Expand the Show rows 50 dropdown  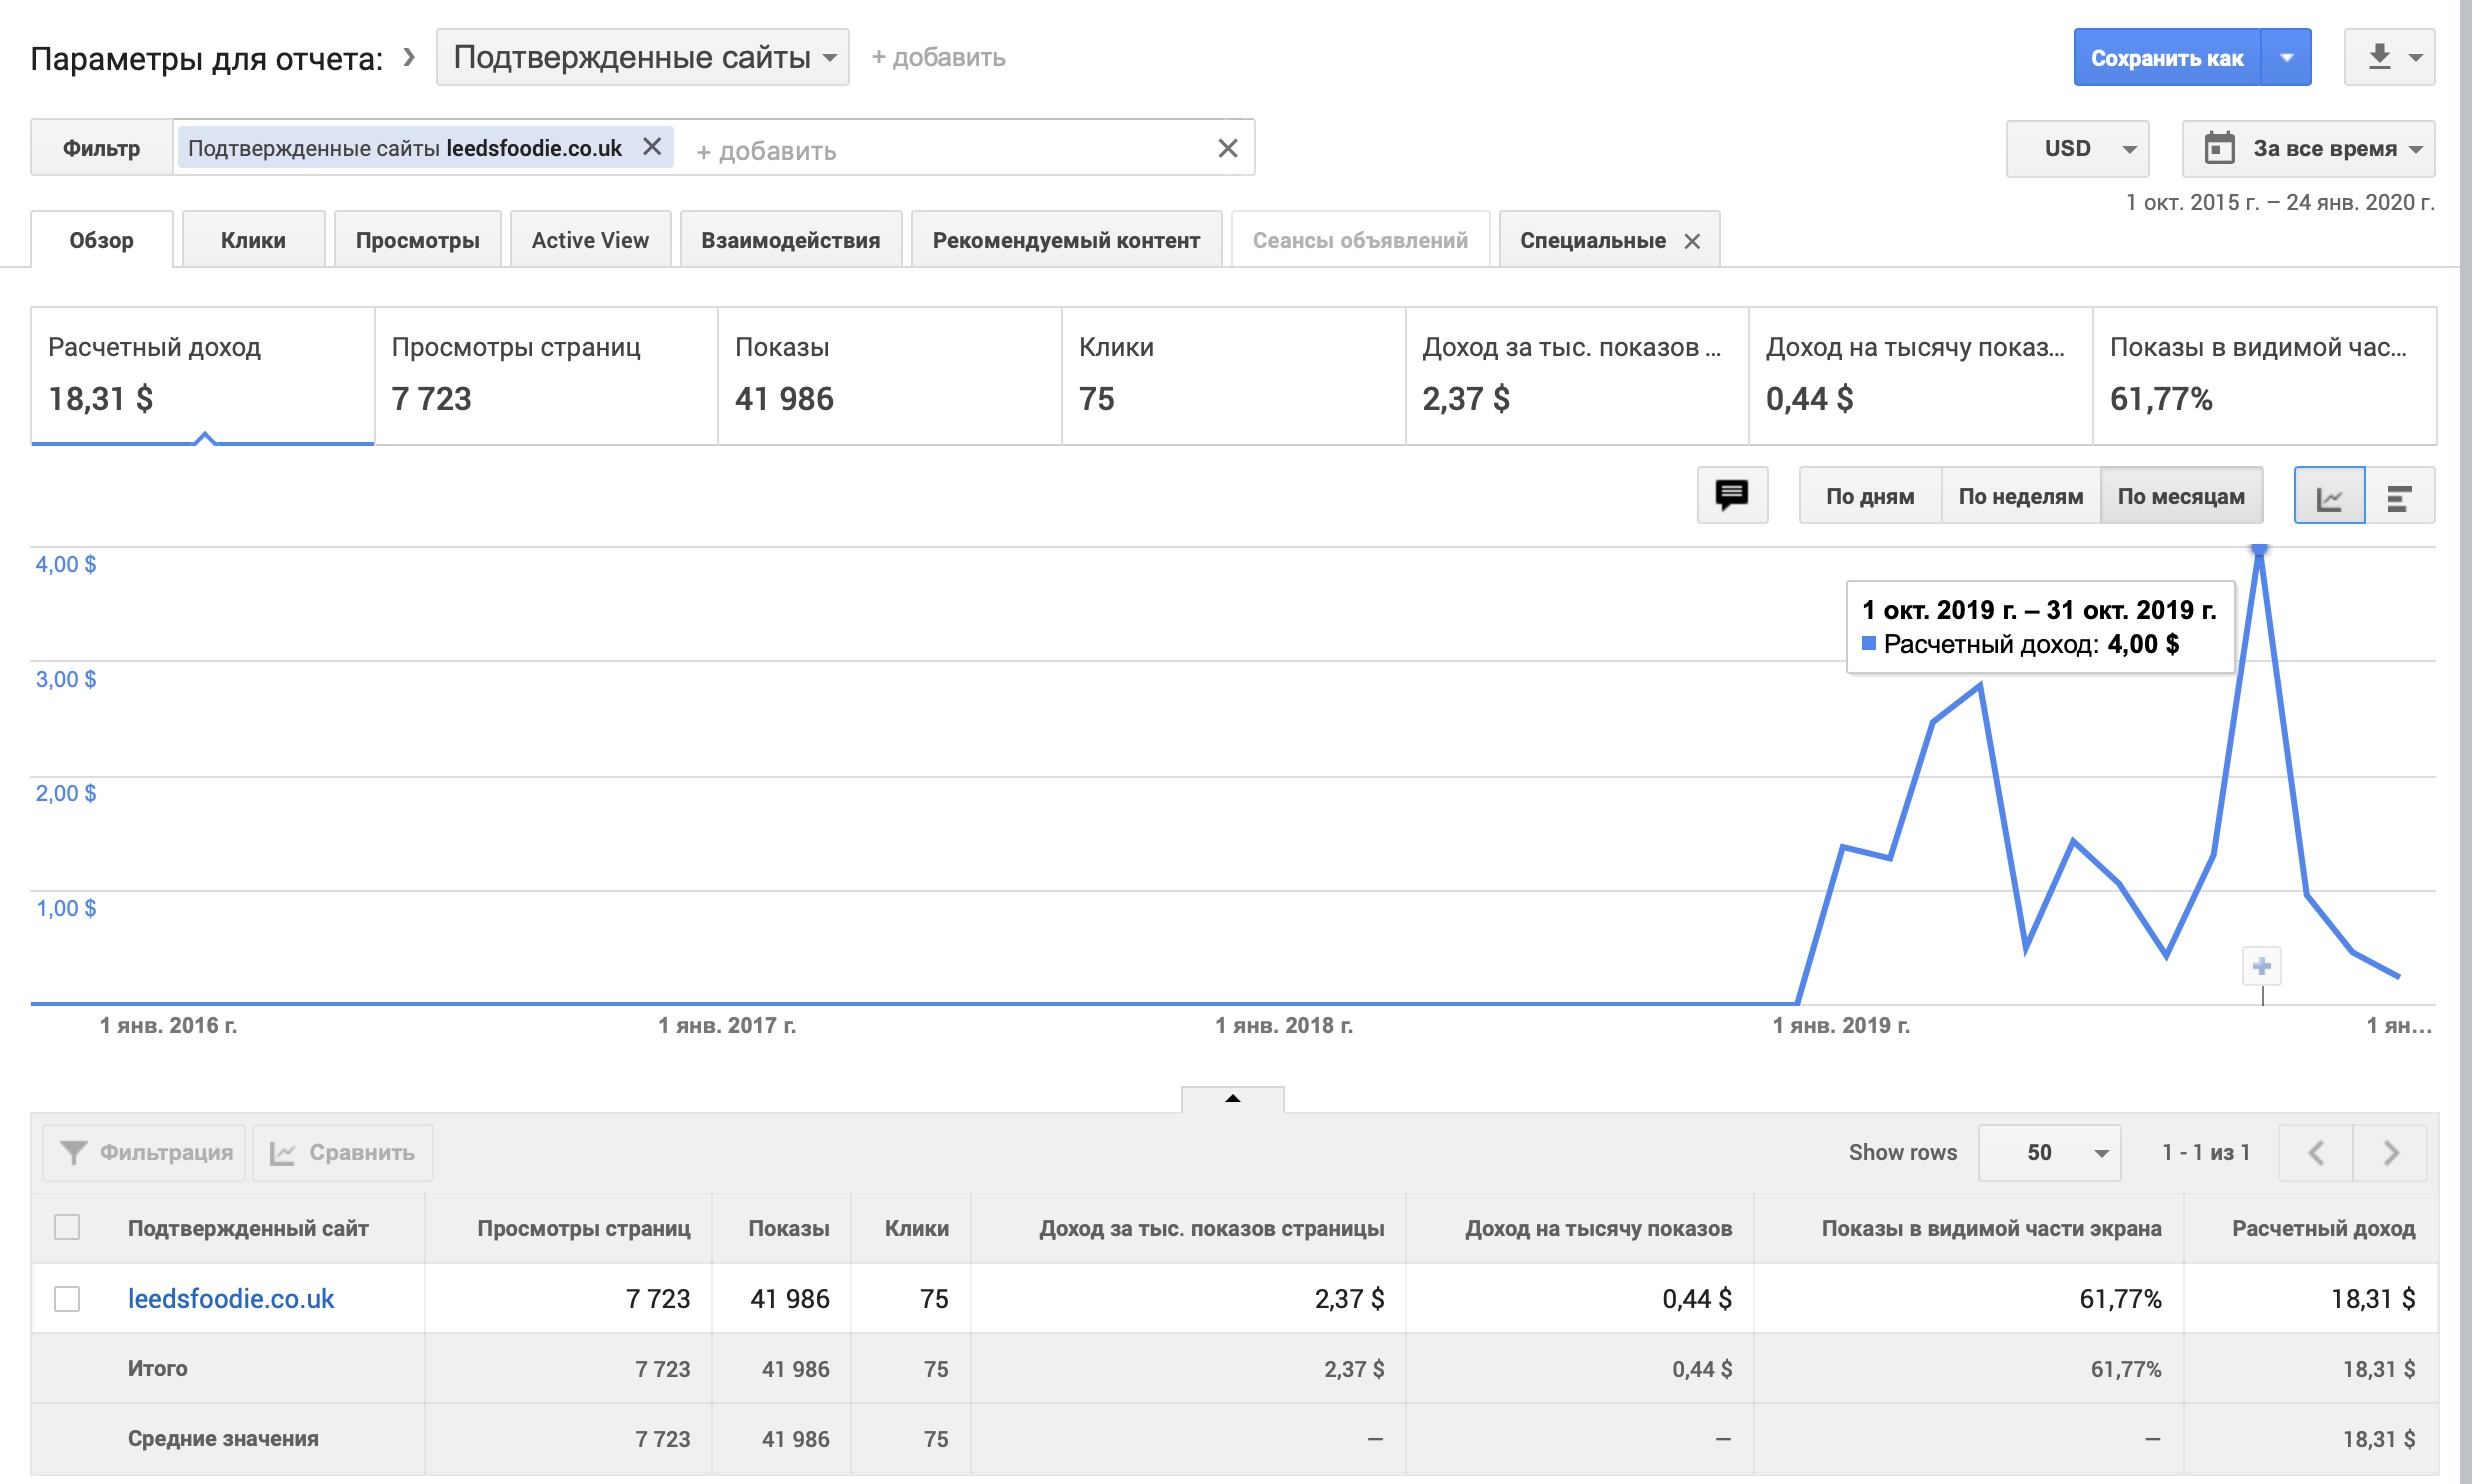pyautogui.click(x=2049, y=1152)
